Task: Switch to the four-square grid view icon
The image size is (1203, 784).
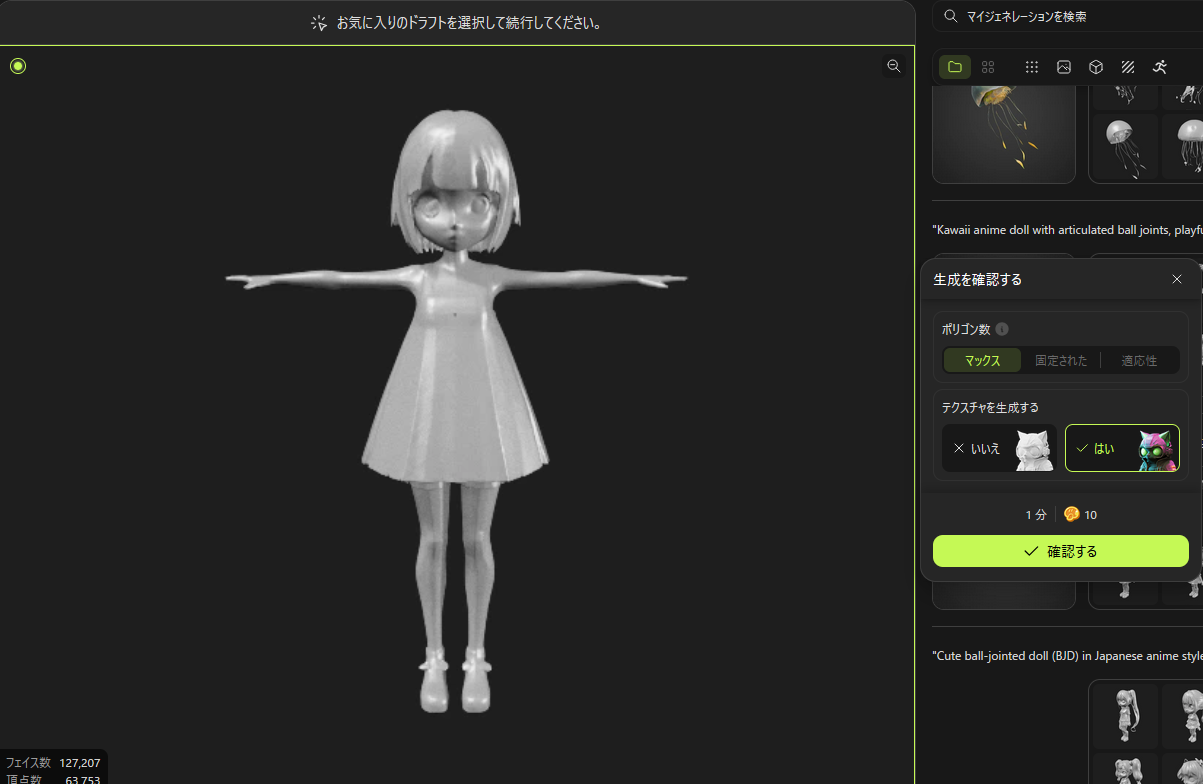Action: click(x=988, y=67)
